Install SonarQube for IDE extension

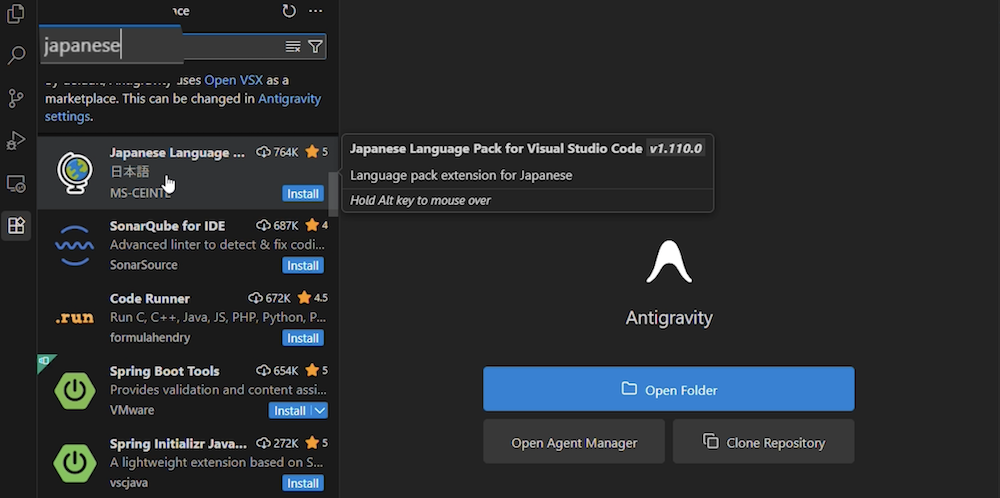click(302, 265)
